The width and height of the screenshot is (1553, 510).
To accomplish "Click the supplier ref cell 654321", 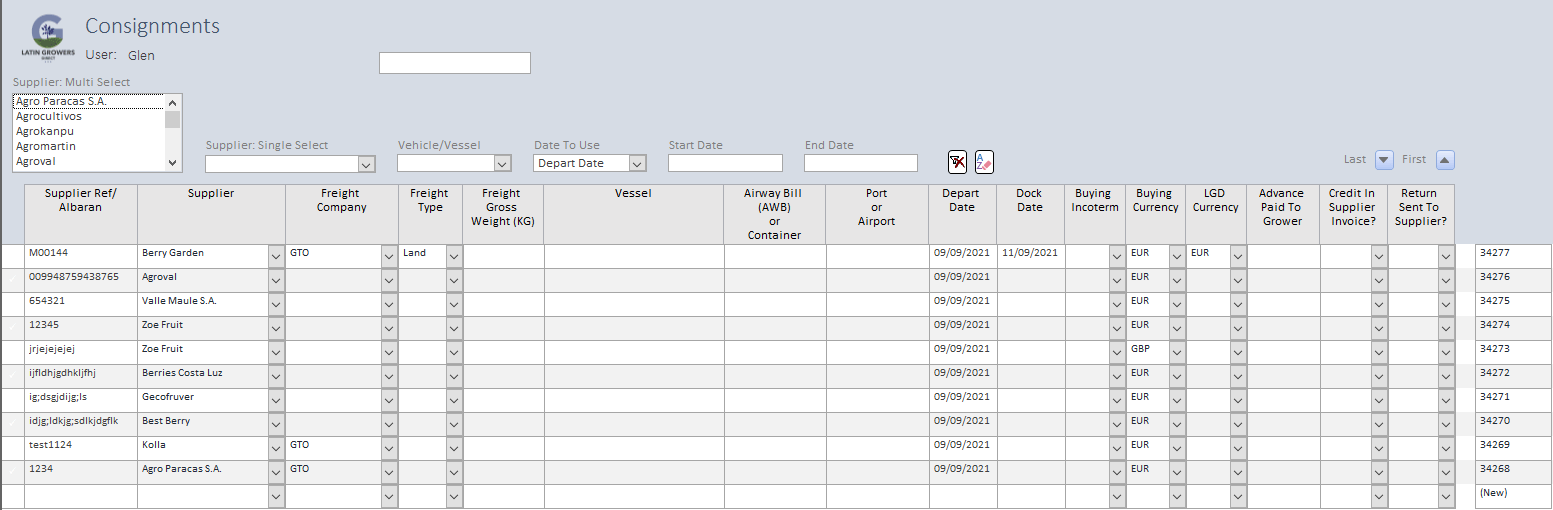I will [x=81, y=305].
